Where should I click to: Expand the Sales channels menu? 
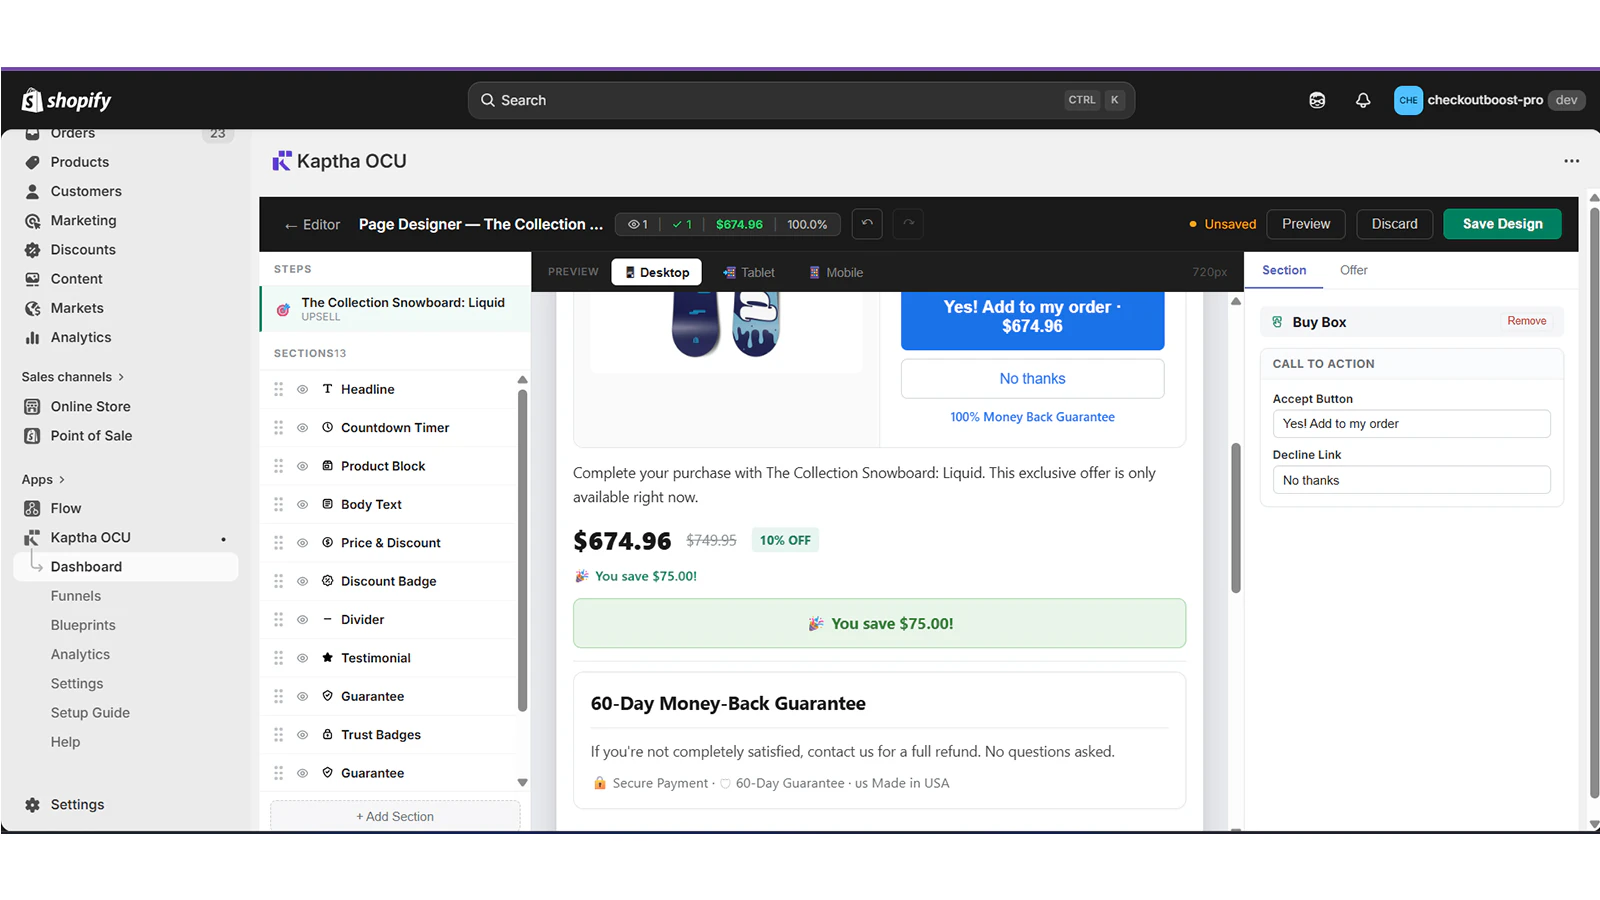tap(73, 377)
